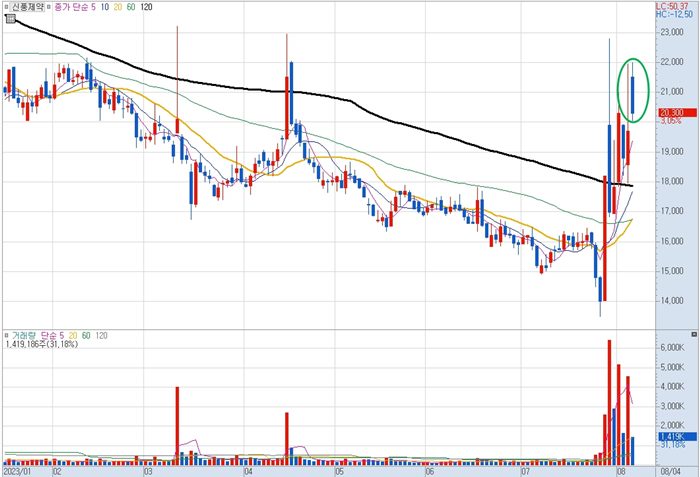Screen dimensions: 700x477
Task: Click the 16,000 price axis label
Action: pos(671,241)
